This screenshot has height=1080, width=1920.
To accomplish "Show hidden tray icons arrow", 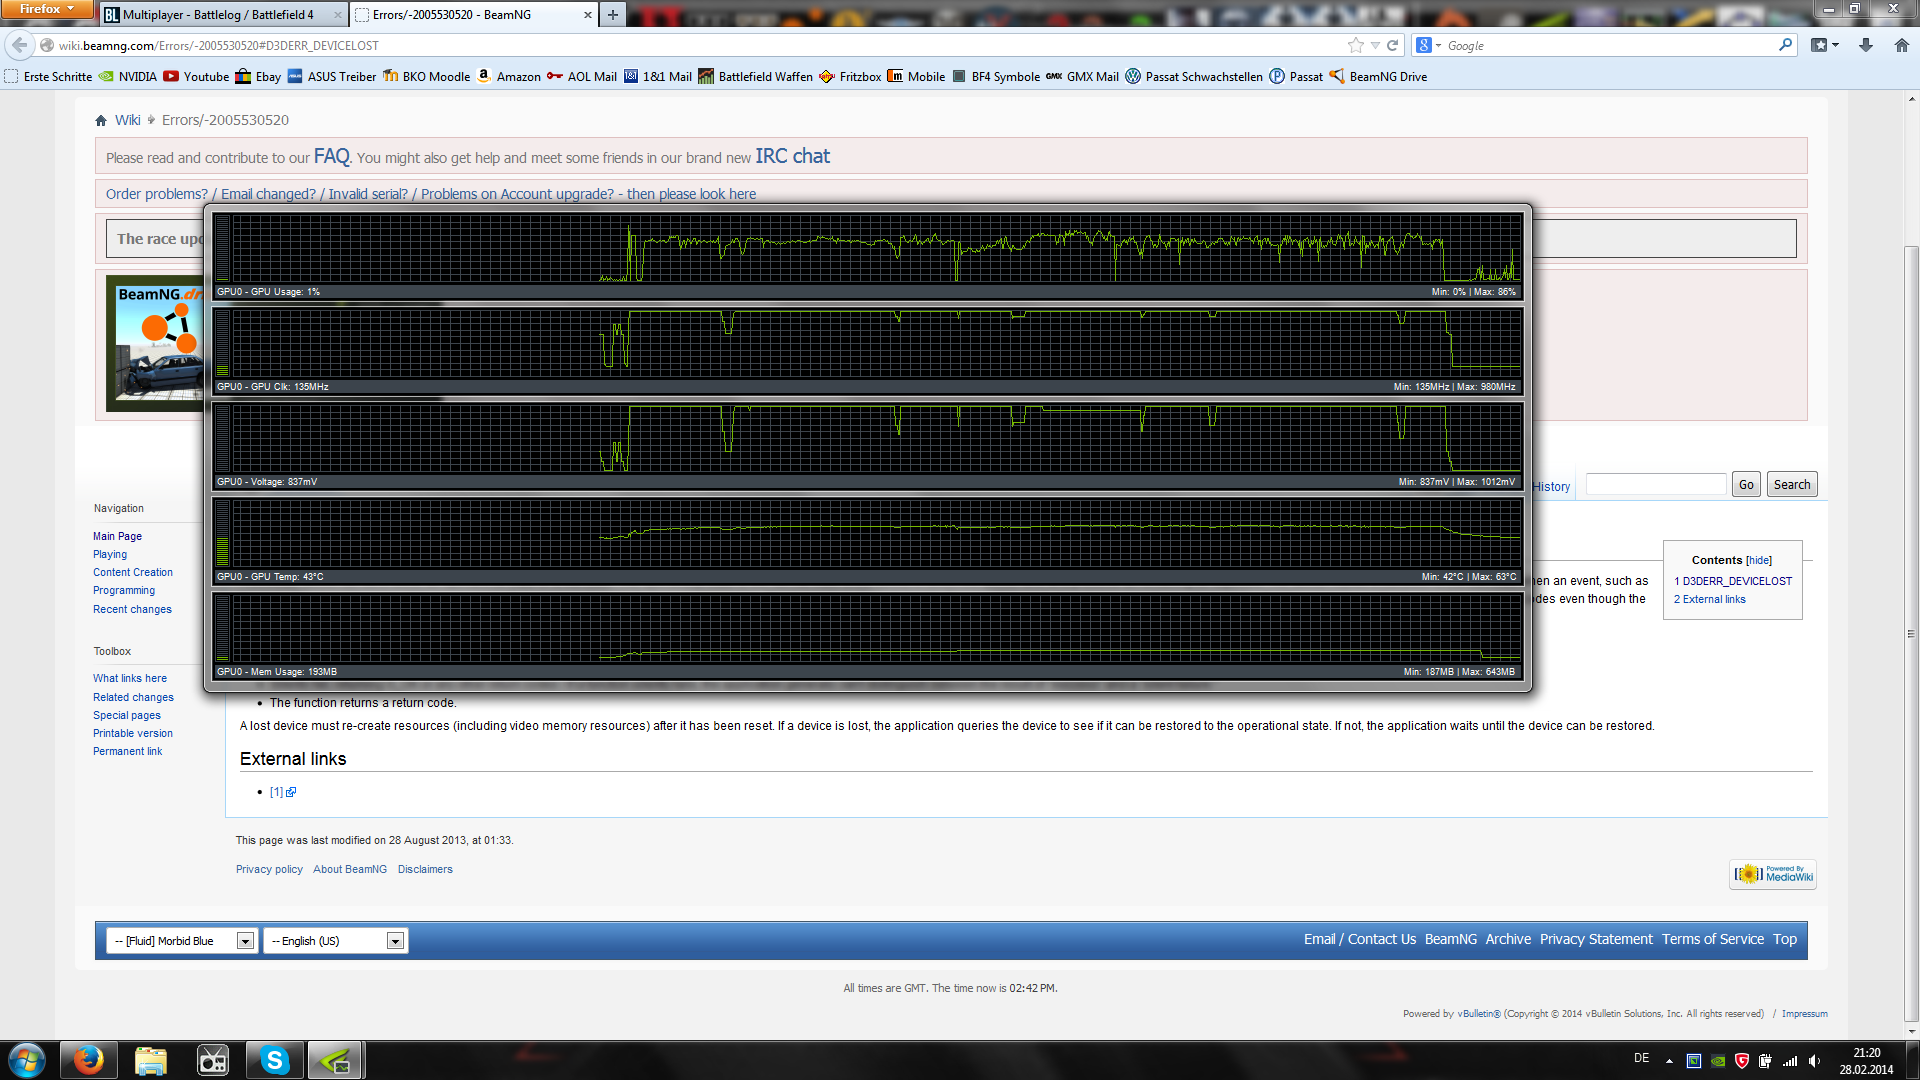I will pos(1669,1061).
